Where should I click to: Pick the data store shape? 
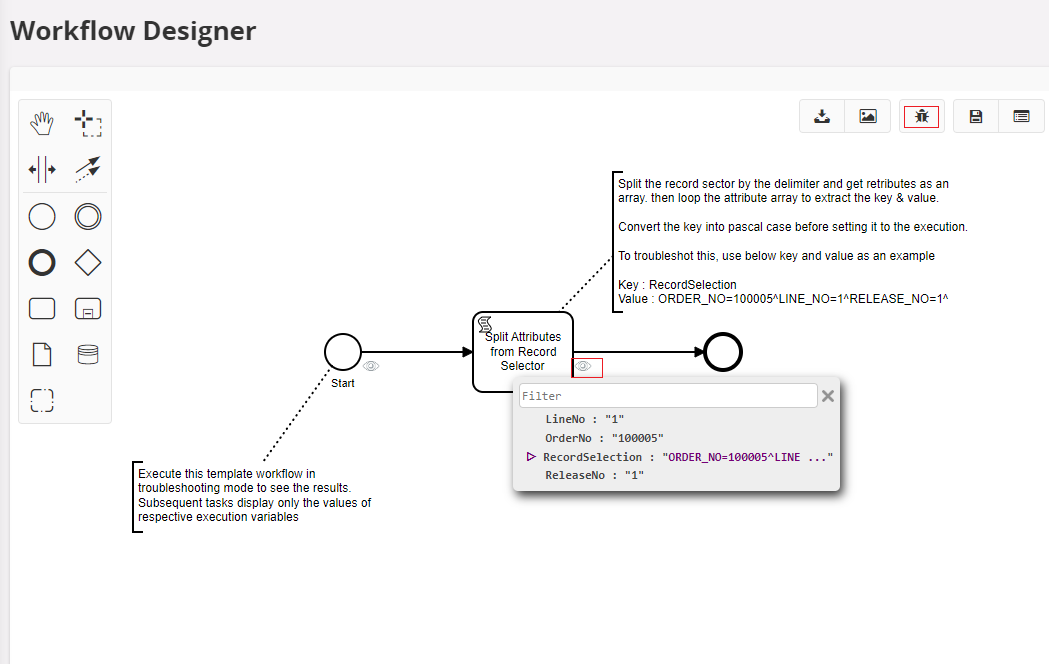[x=88, y=354]
